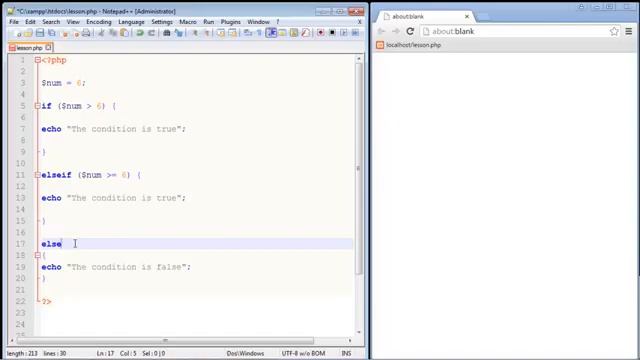Click the Redo toolbar icon
The image size is (640, 360).
152,33
